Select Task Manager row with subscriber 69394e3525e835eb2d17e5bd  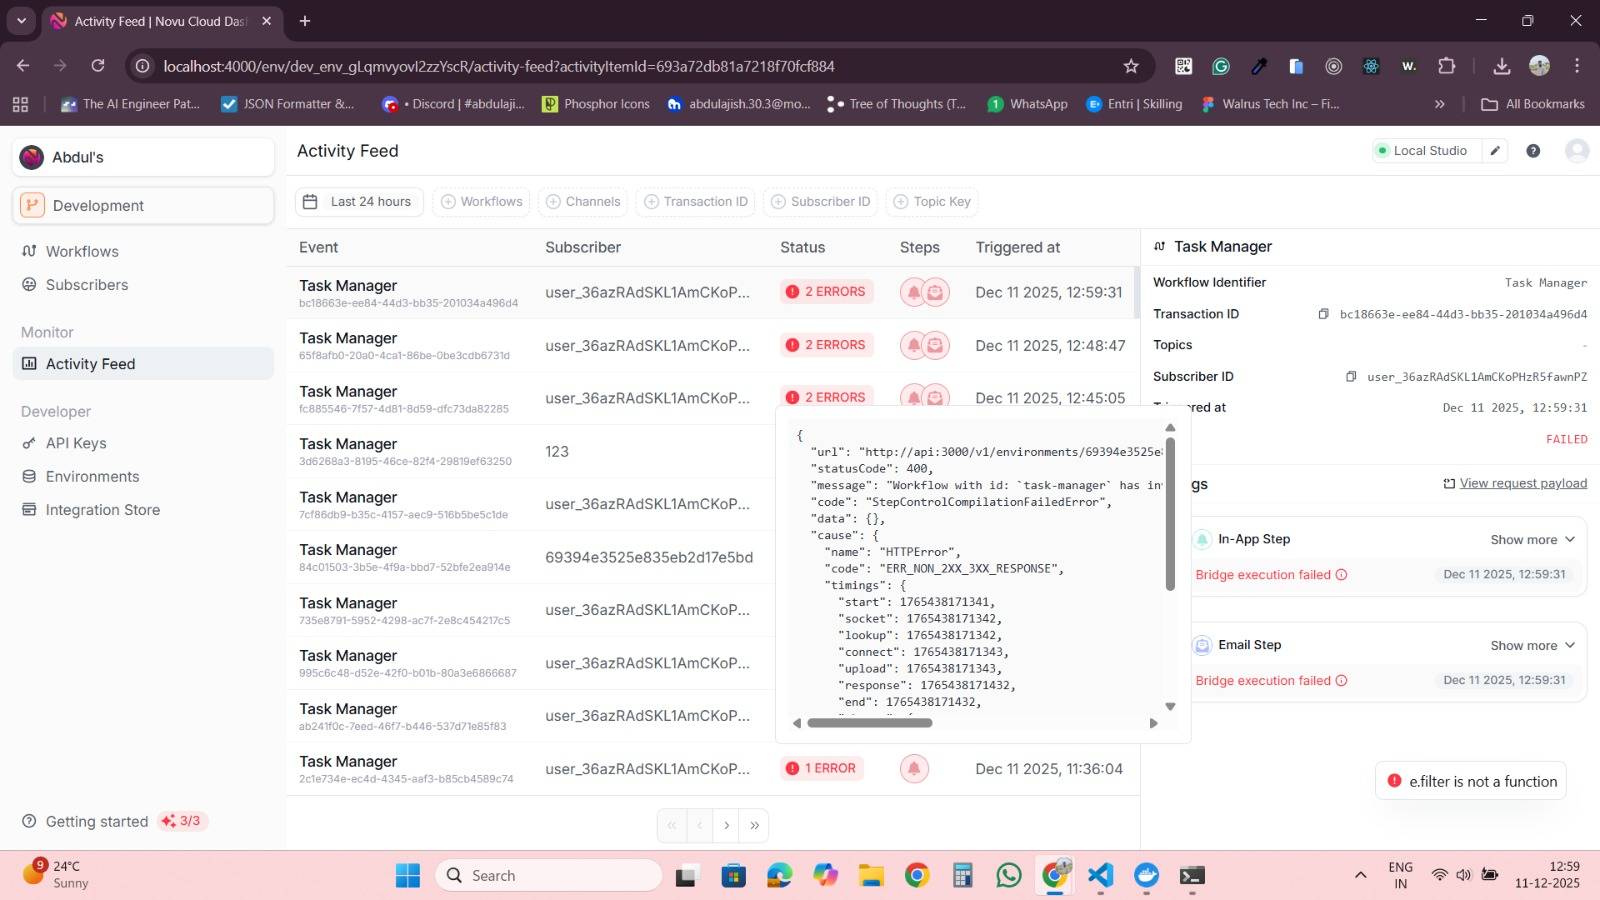click(530, 557)
